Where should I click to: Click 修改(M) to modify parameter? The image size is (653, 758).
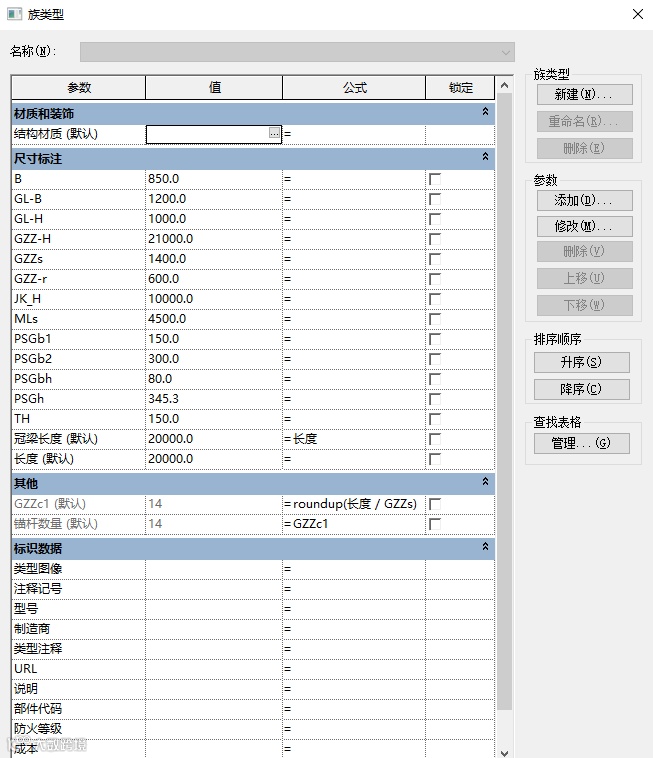click(x=584, y=226)
